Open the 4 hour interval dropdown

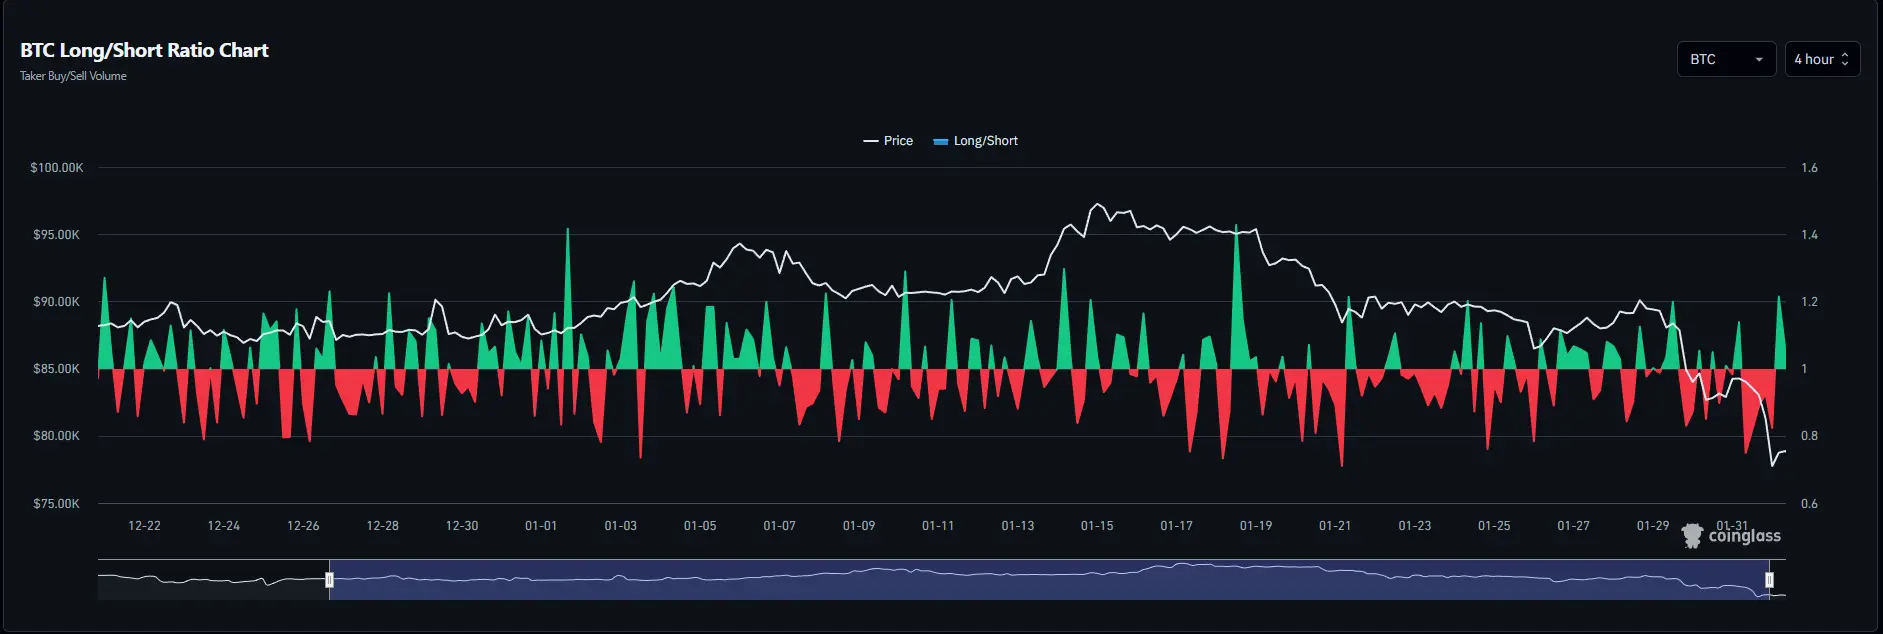[1821, 59]
